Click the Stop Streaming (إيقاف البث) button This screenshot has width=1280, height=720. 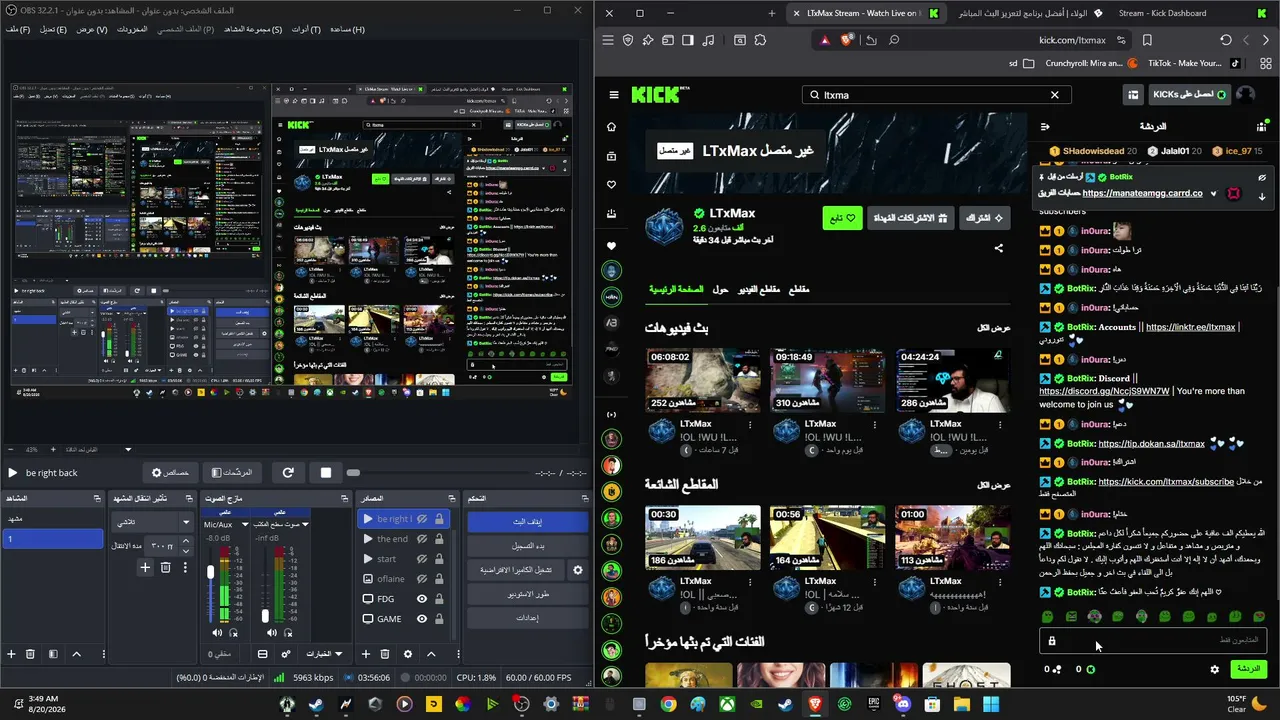pyautogui.click(x=527, y=522)
